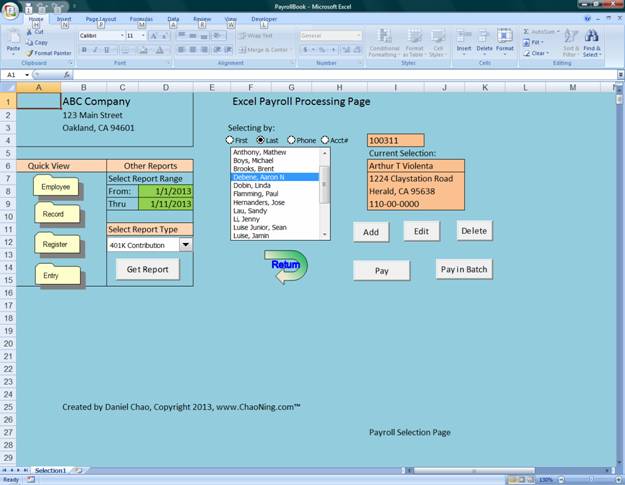
Task: Open the Register folder icon
Action: (x=56, y=243)
